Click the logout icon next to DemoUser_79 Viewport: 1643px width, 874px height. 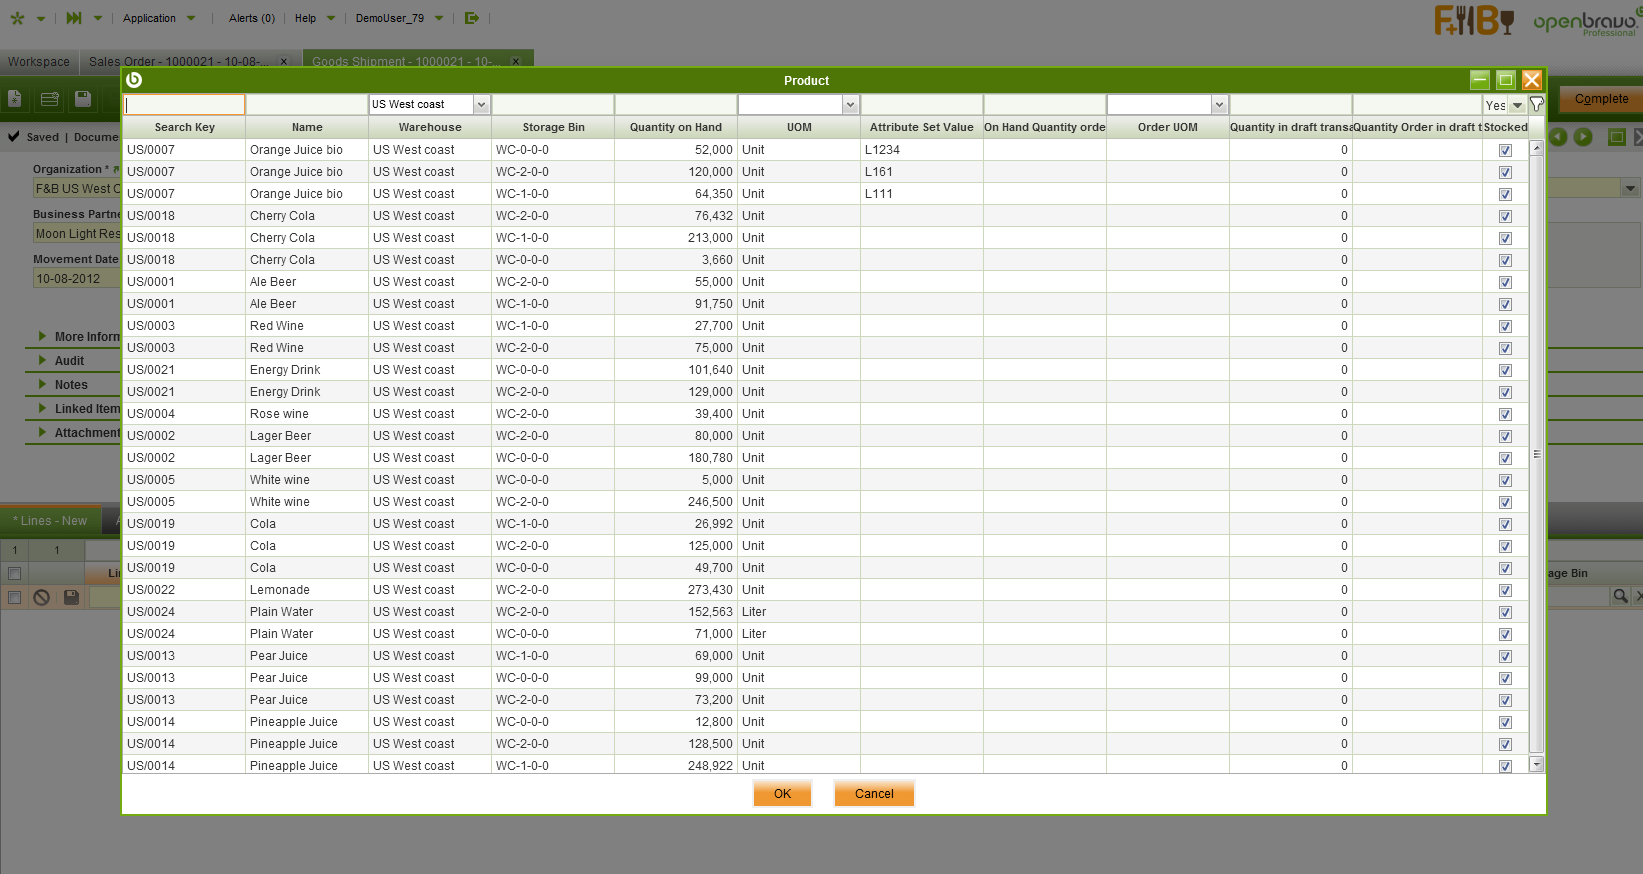tap(472, 18)
